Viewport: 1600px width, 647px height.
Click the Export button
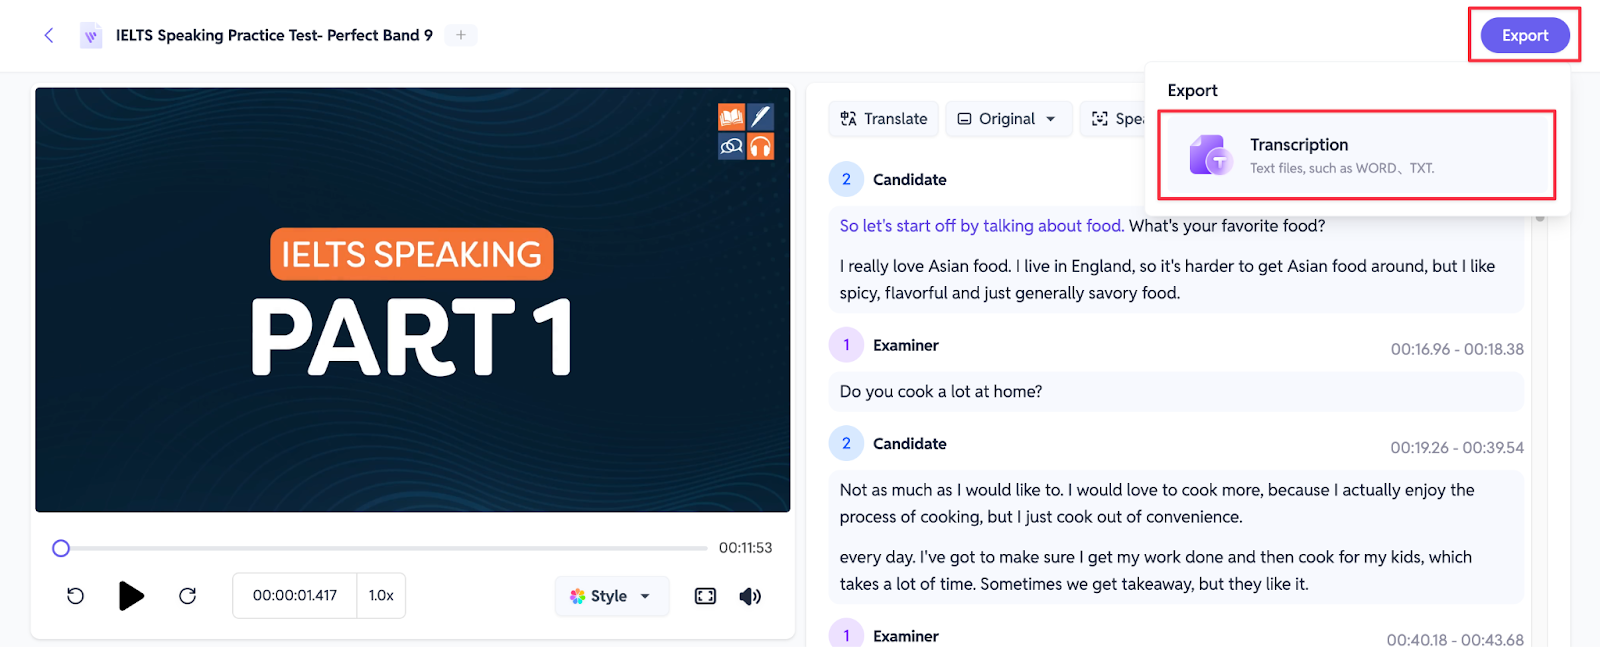[1524, 35]
